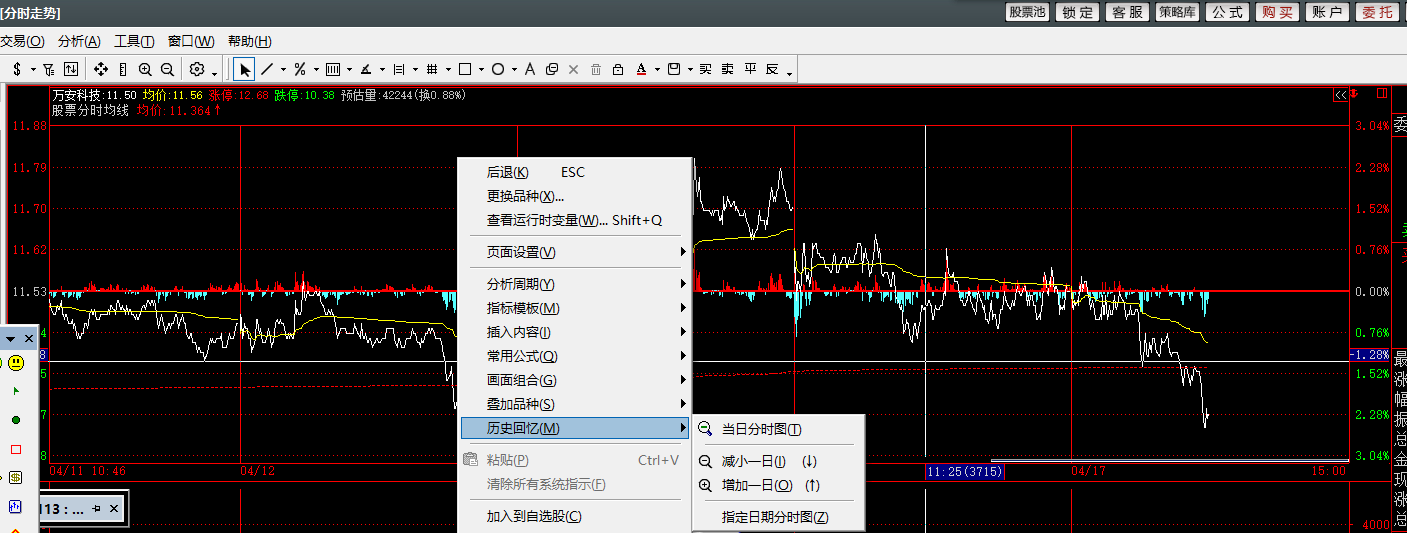Click the zoom in magnifier icon
The image size is (1407, 533).
click(145, 69)
